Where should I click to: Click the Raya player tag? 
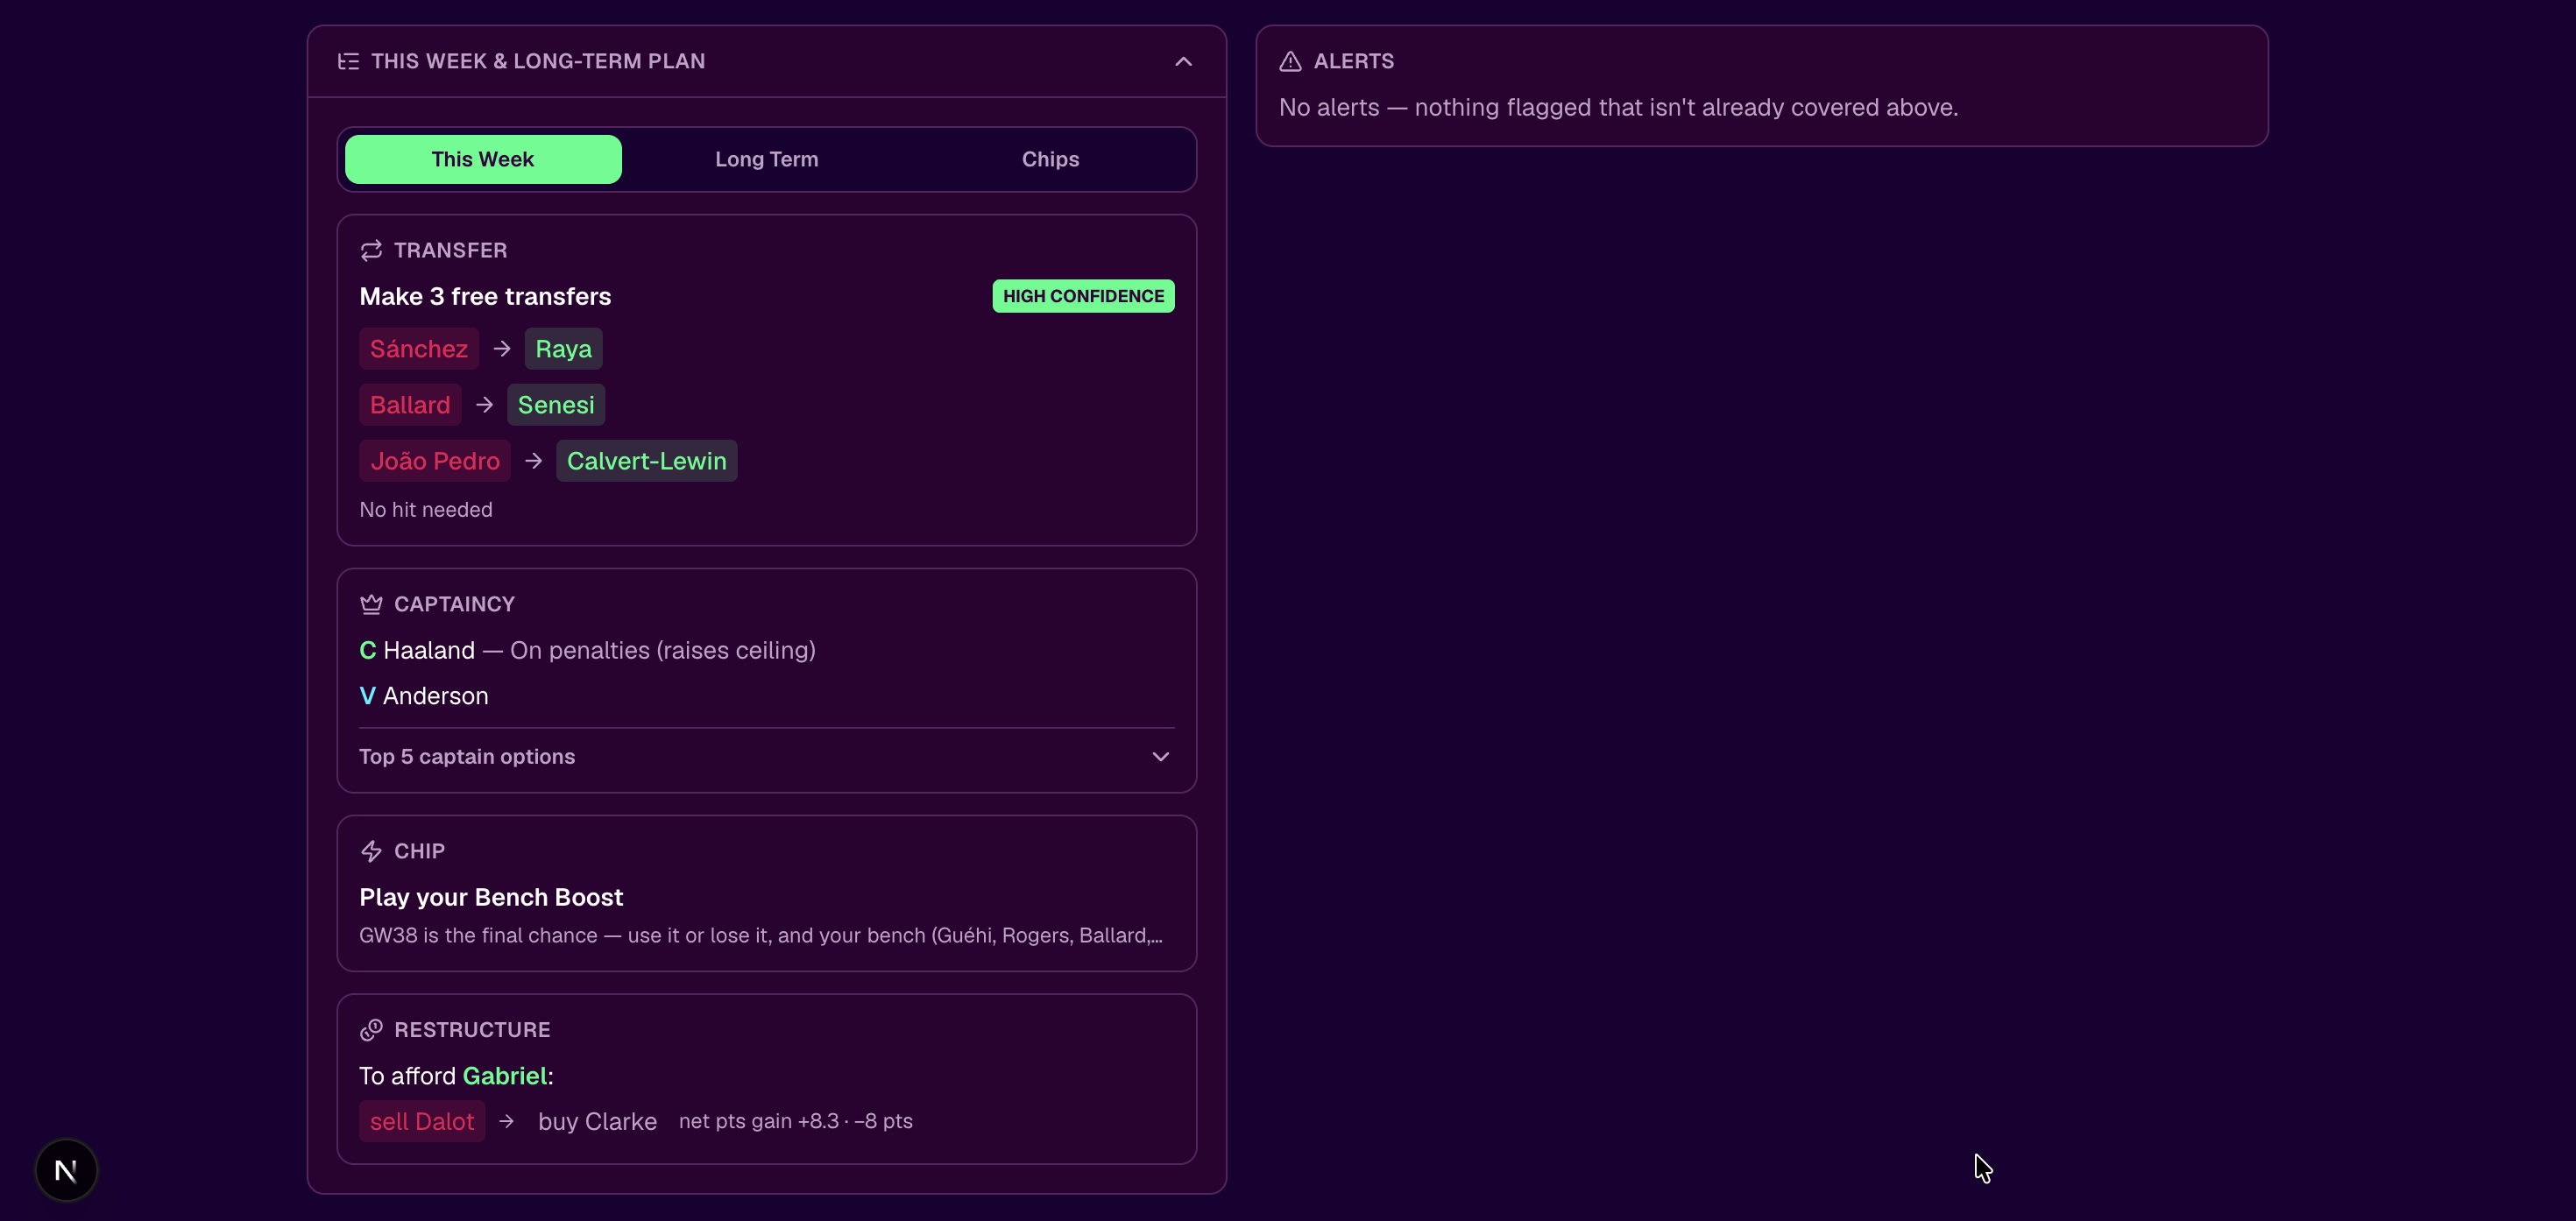(x=563, y=349)
